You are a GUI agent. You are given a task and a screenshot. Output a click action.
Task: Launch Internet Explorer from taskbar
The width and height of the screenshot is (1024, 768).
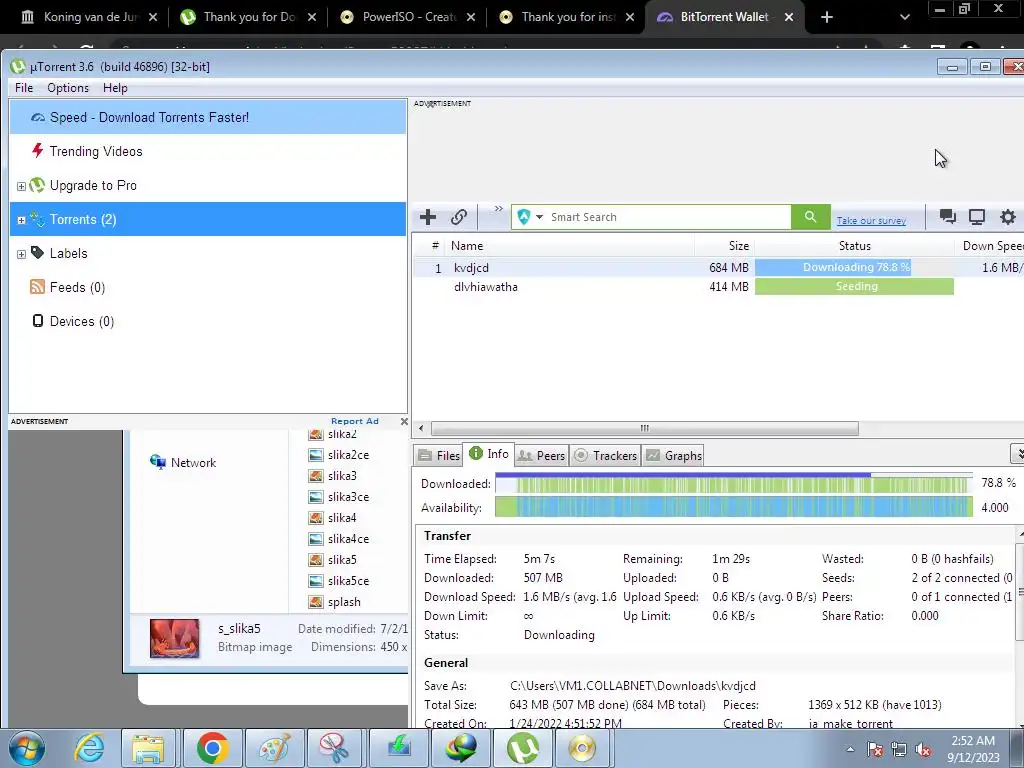click(x=89, y=748)
